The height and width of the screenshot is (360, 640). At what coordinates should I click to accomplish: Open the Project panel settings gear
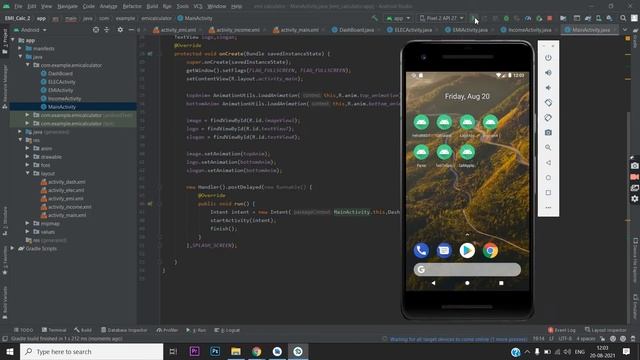pos(120,30)
